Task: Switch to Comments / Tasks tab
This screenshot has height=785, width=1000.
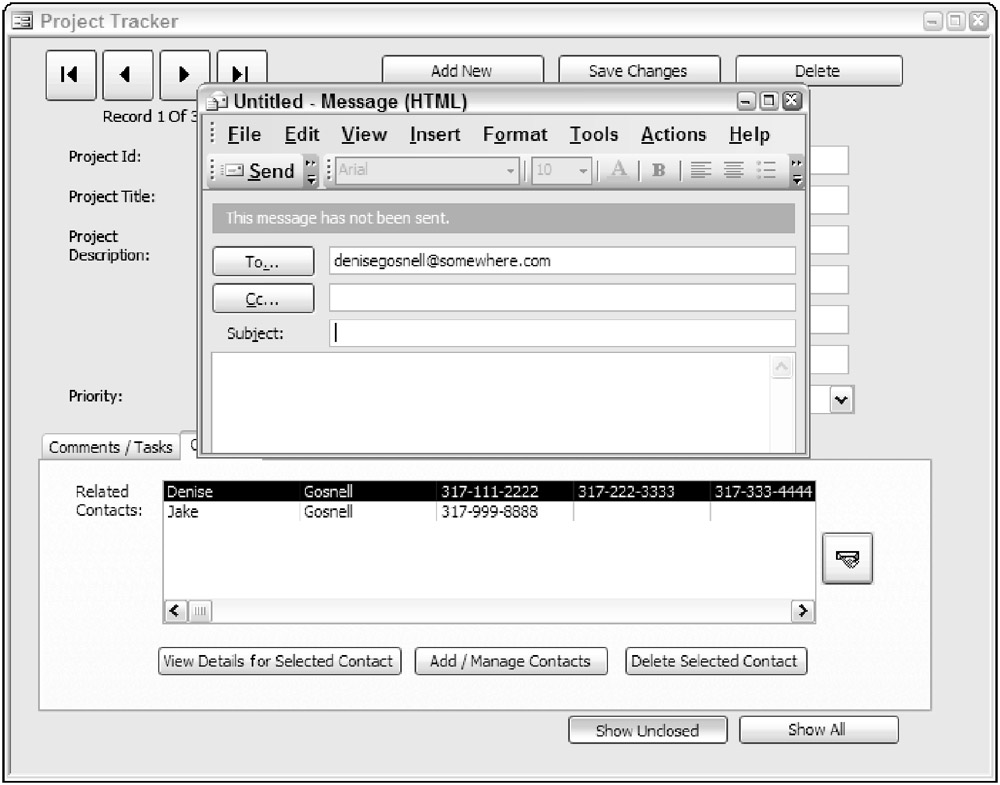Action: click(x=110, y=447)
